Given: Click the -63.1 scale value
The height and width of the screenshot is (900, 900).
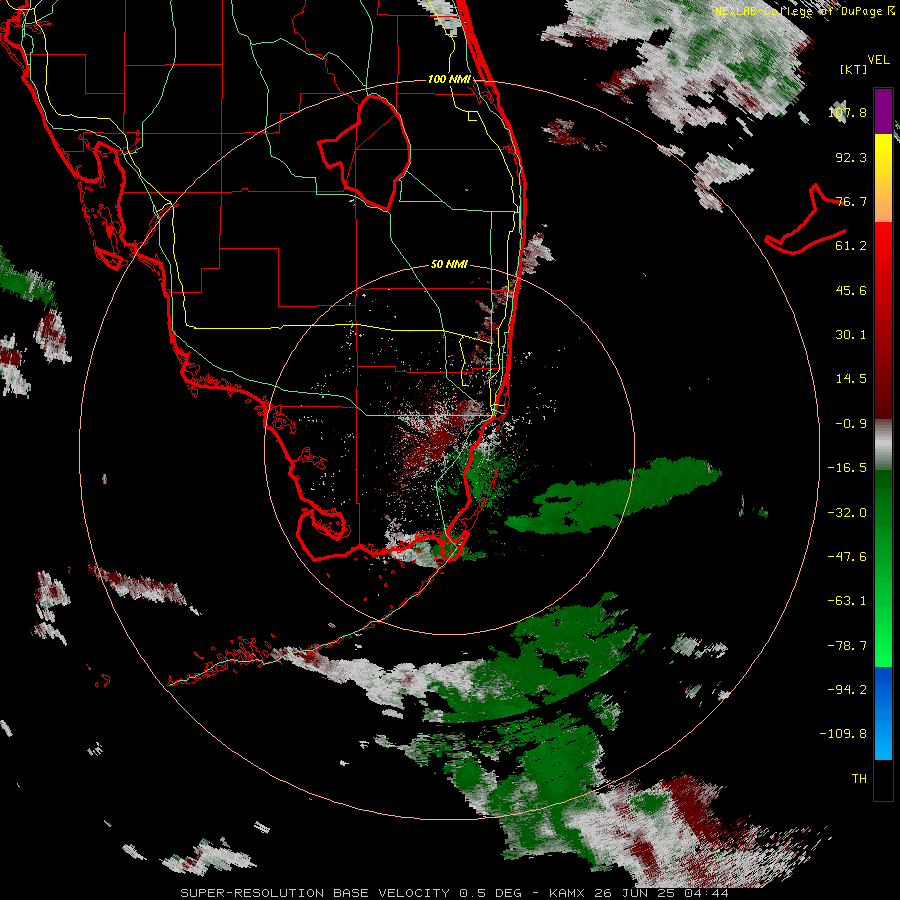Looking at the screenshot, I should 847,601.
